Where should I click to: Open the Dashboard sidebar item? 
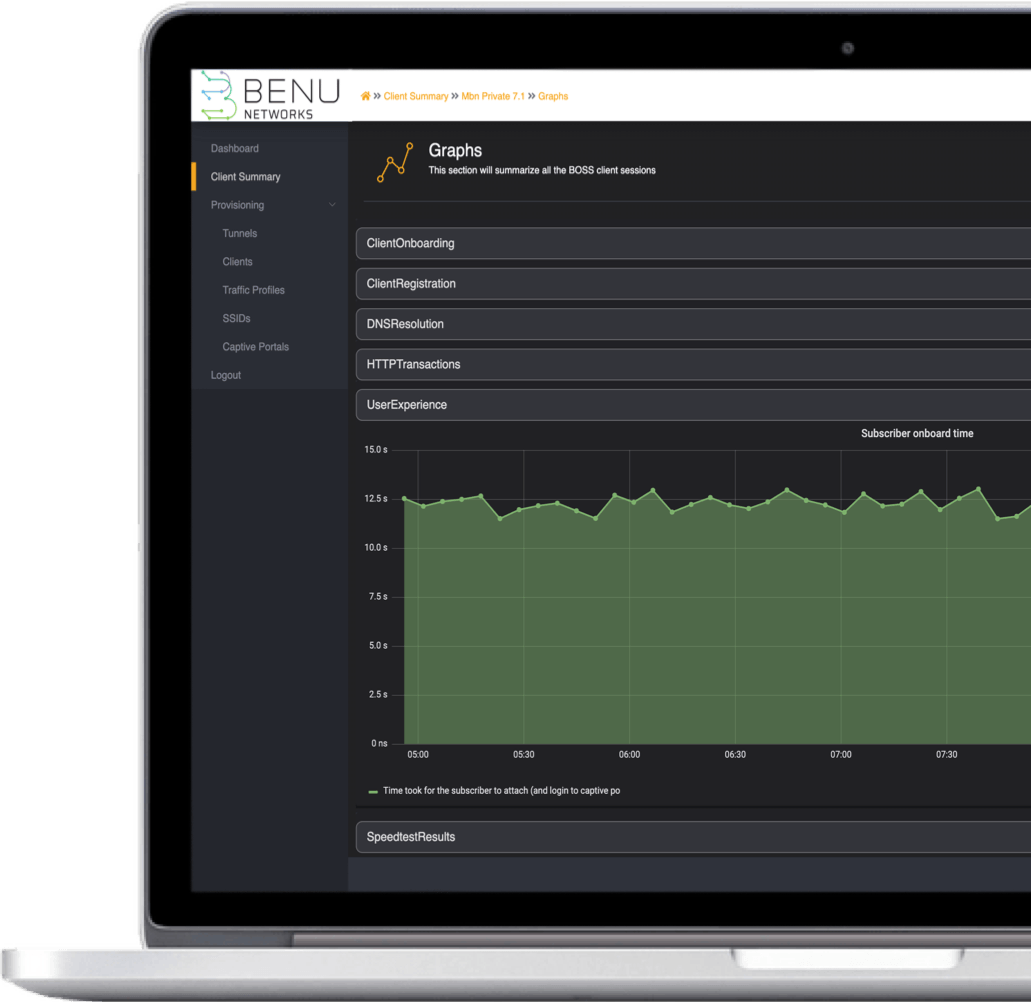pyautogui.click(x=234, y=148)
